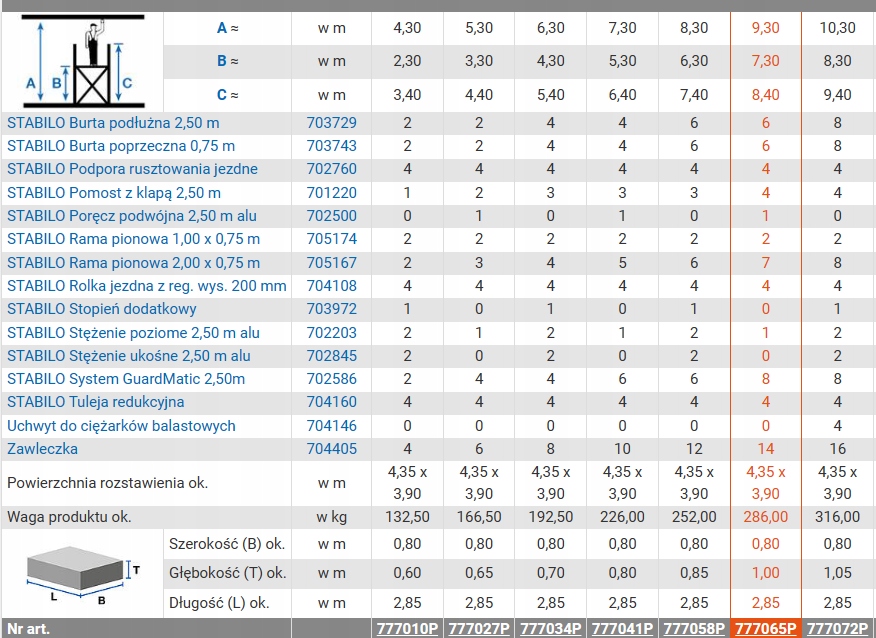
Task: Open product variant 777034P
Action: pyautogui.click(x=551, y=629)
